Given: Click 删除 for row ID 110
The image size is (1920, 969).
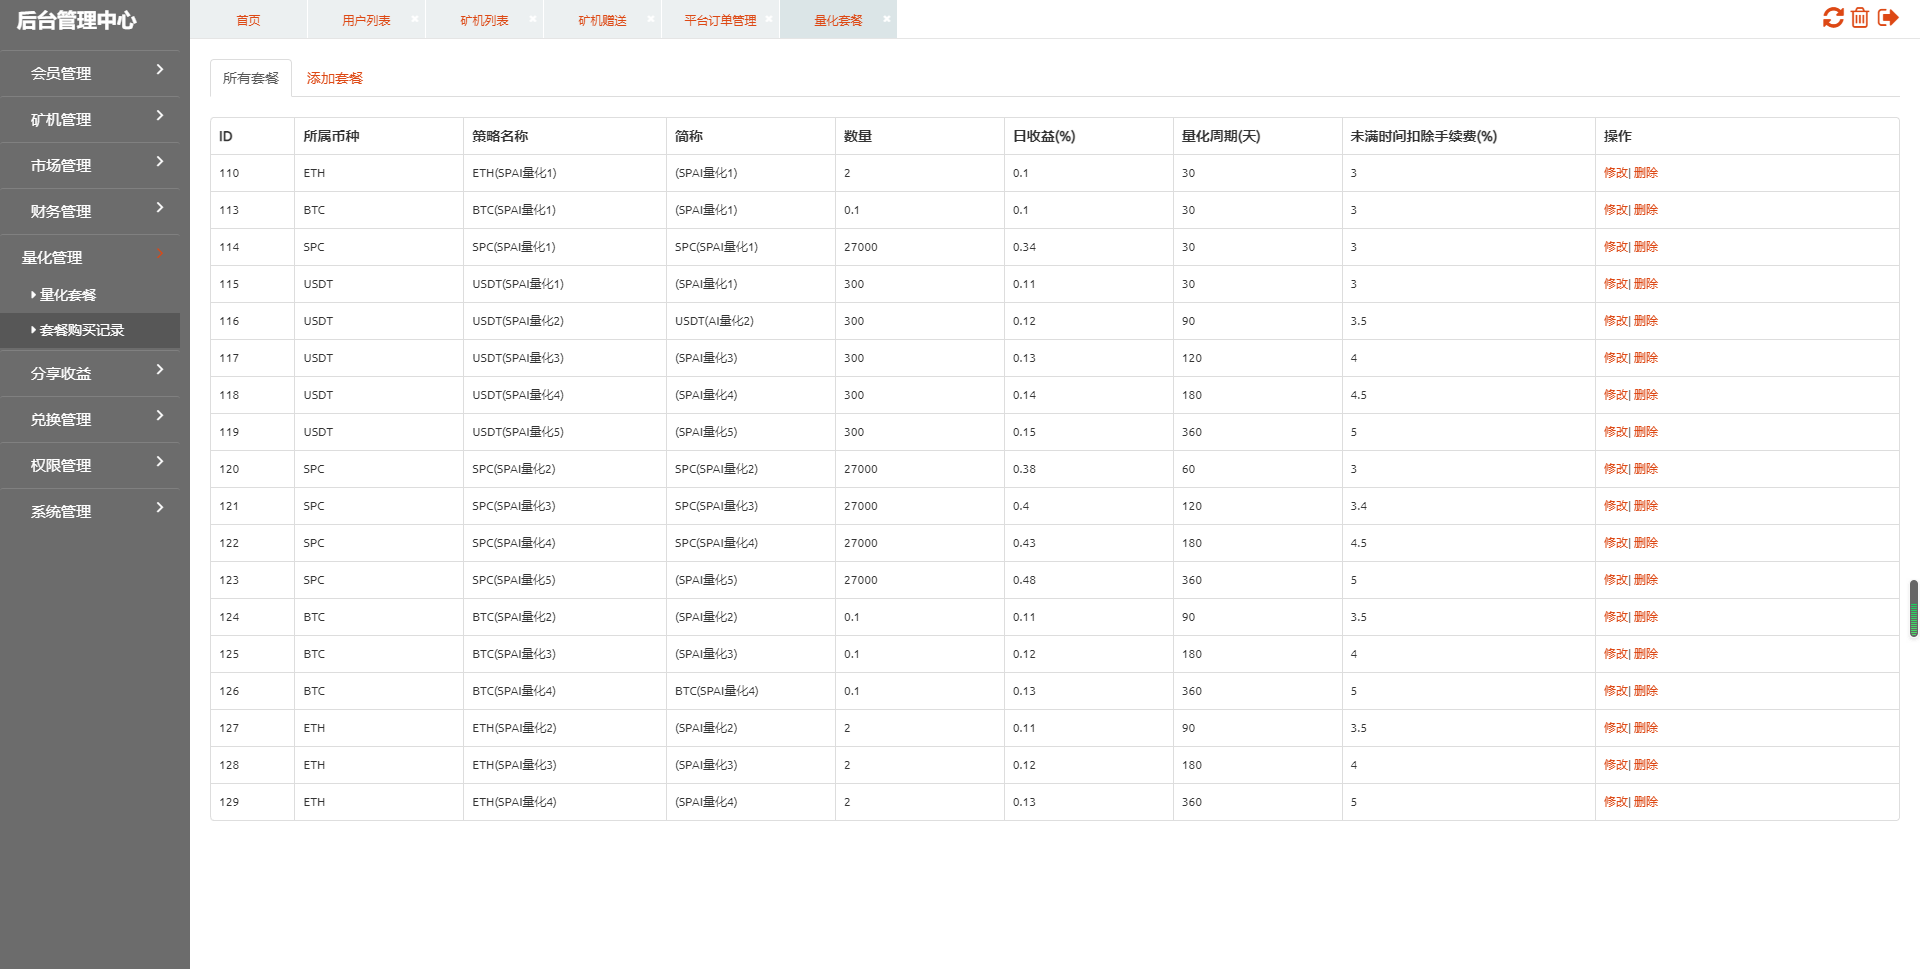Looking at the screenshot, I should (x=1646, y=173).
